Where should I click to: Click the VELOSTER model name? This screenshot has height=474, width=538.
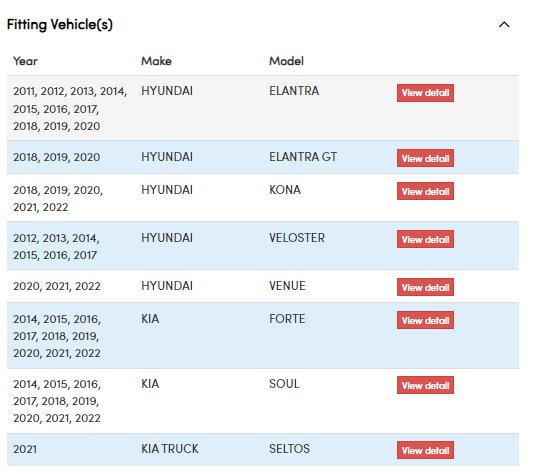click(x=297, y=238)
